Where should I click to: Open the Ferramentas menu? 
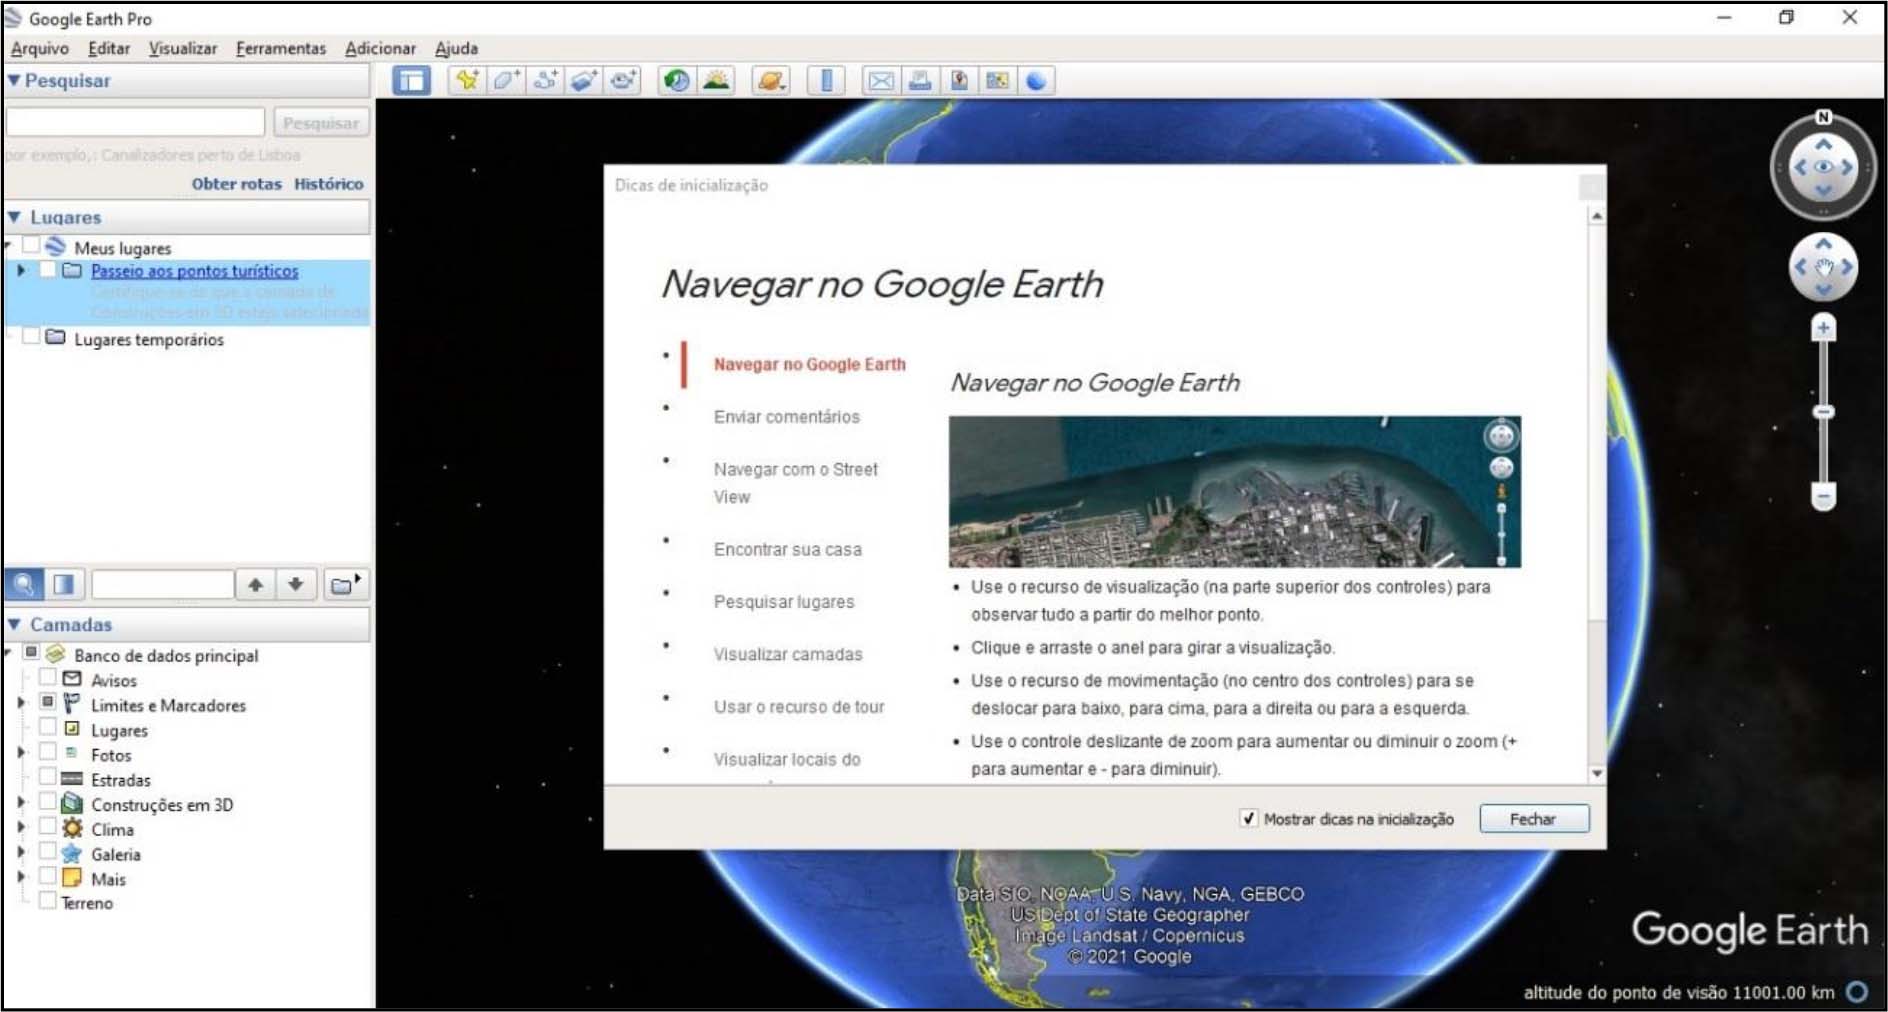click(x=281, y=48)
